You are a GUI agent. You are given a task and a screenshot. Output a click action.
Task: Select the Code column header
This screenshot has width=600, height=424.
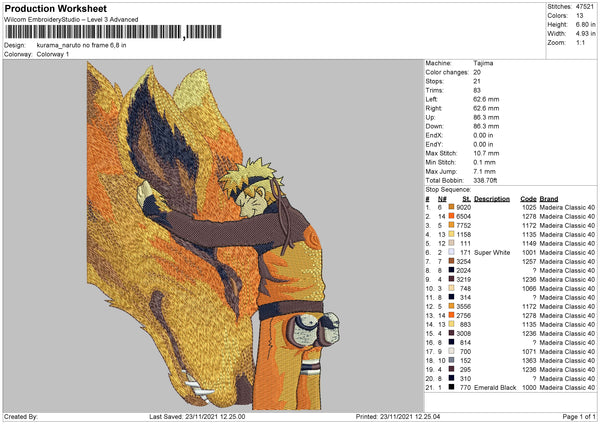(x=528, y=199)
